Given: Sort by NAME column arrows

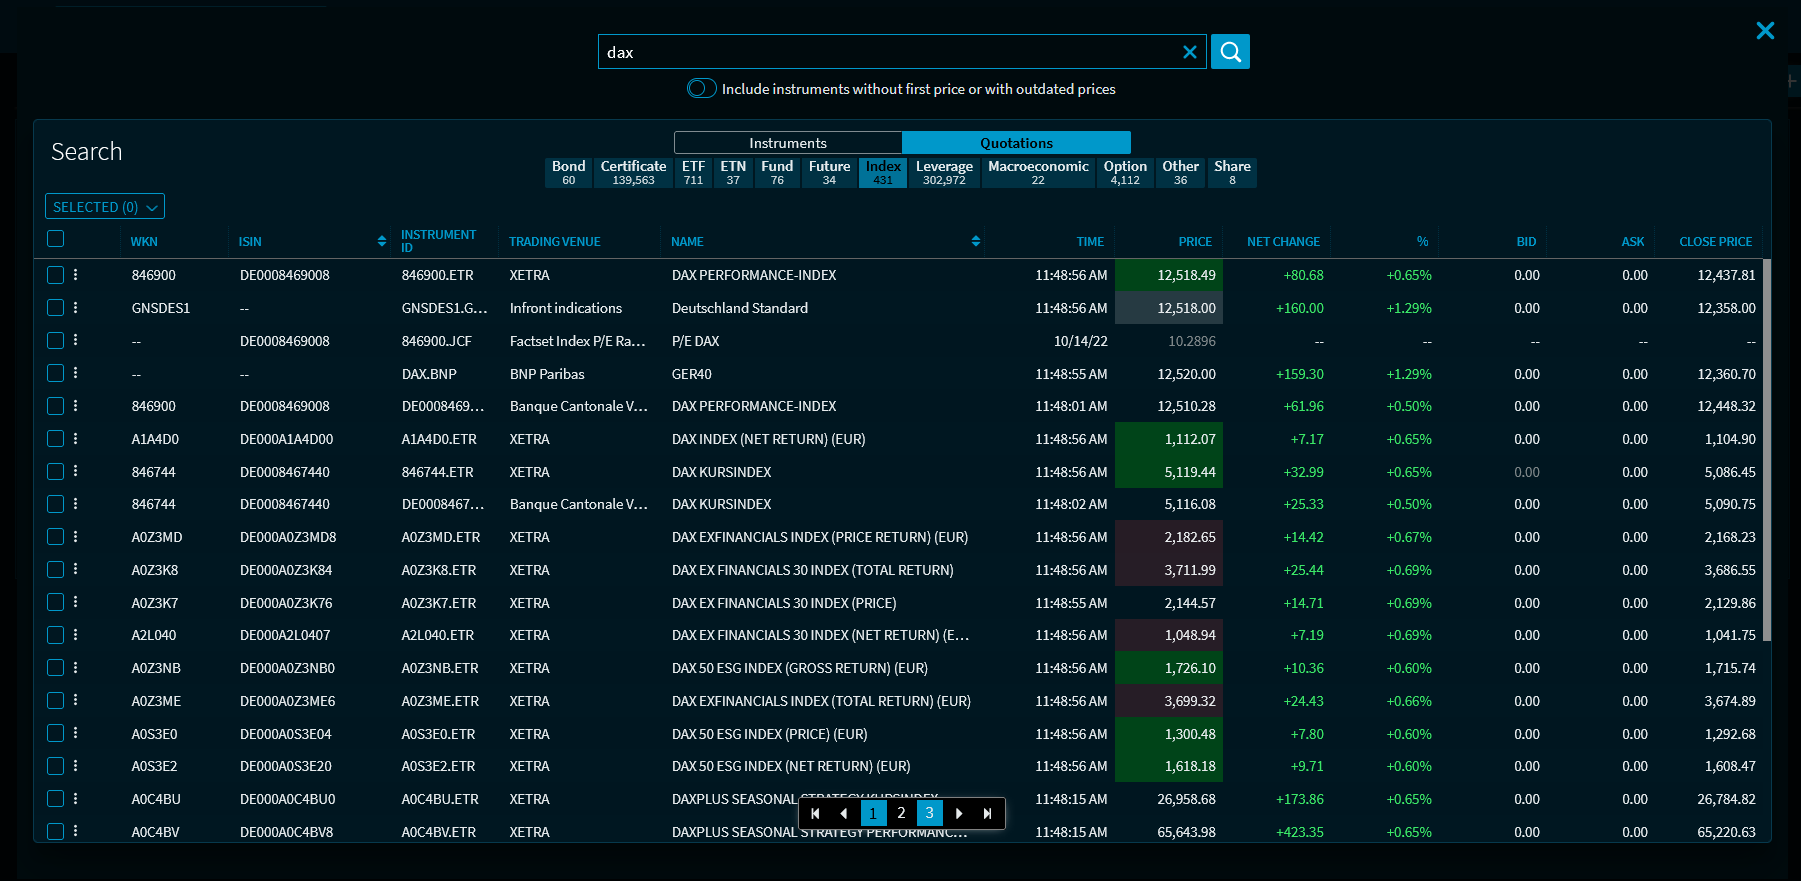Looking at the screenshot, I should tap(975, 241).
